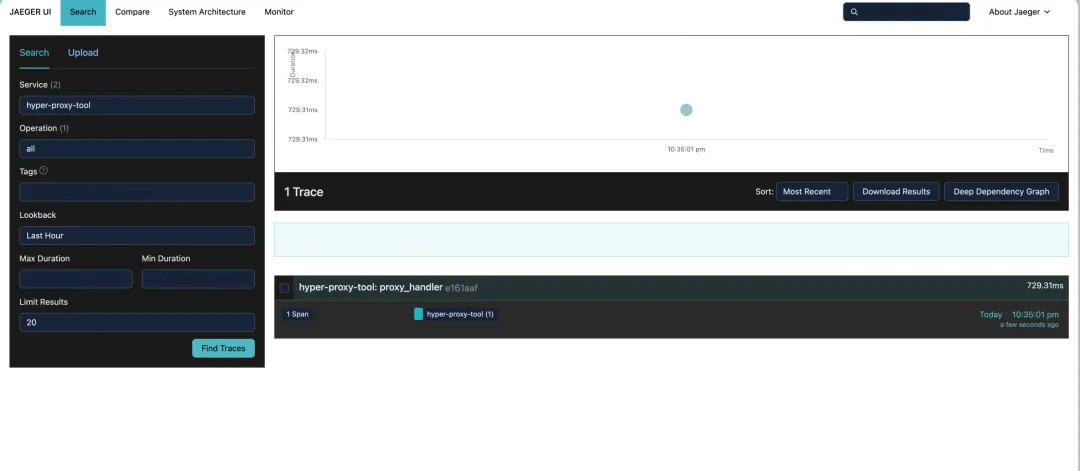Open the hyper-proxy-tool: proxy_handler trace
Viewport: 1080px width, 471px height.
(371, 286)
